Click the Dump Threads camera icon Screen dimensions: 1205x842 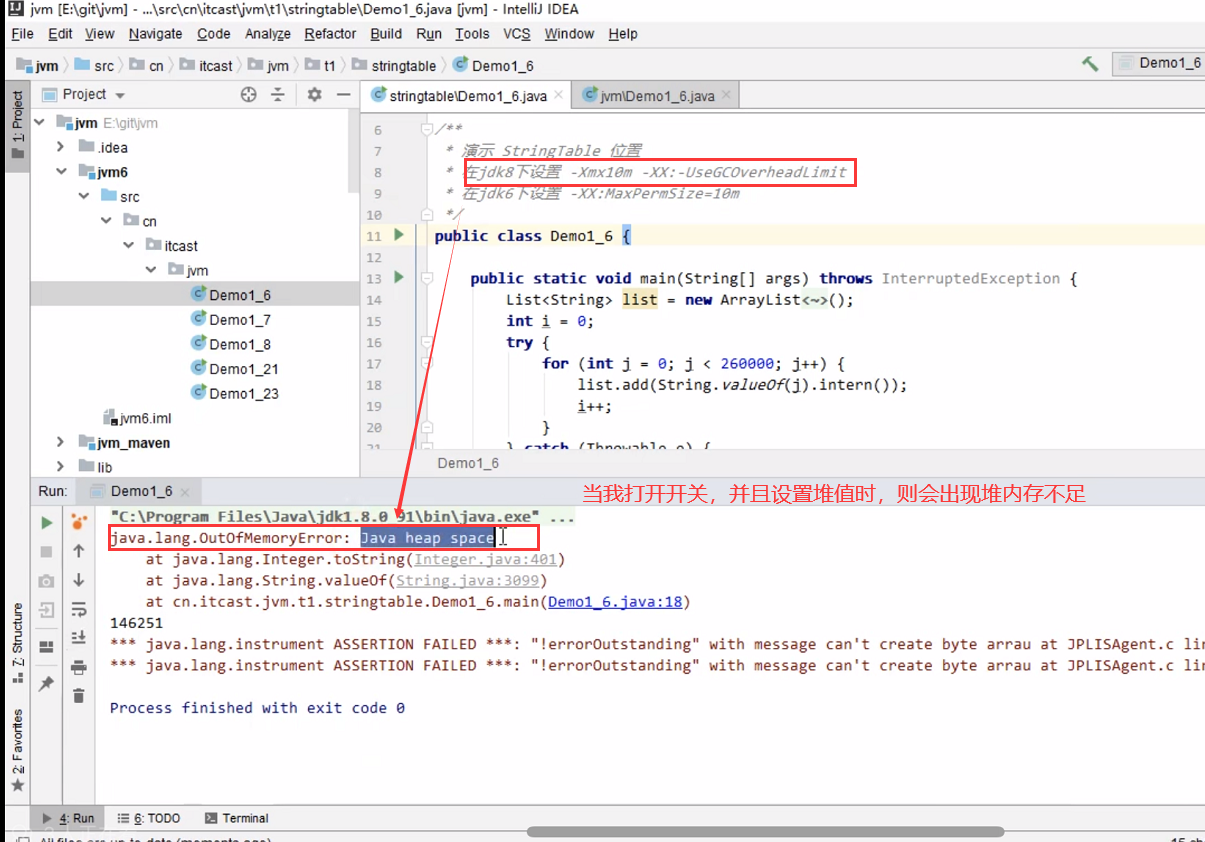pos(47,580)
